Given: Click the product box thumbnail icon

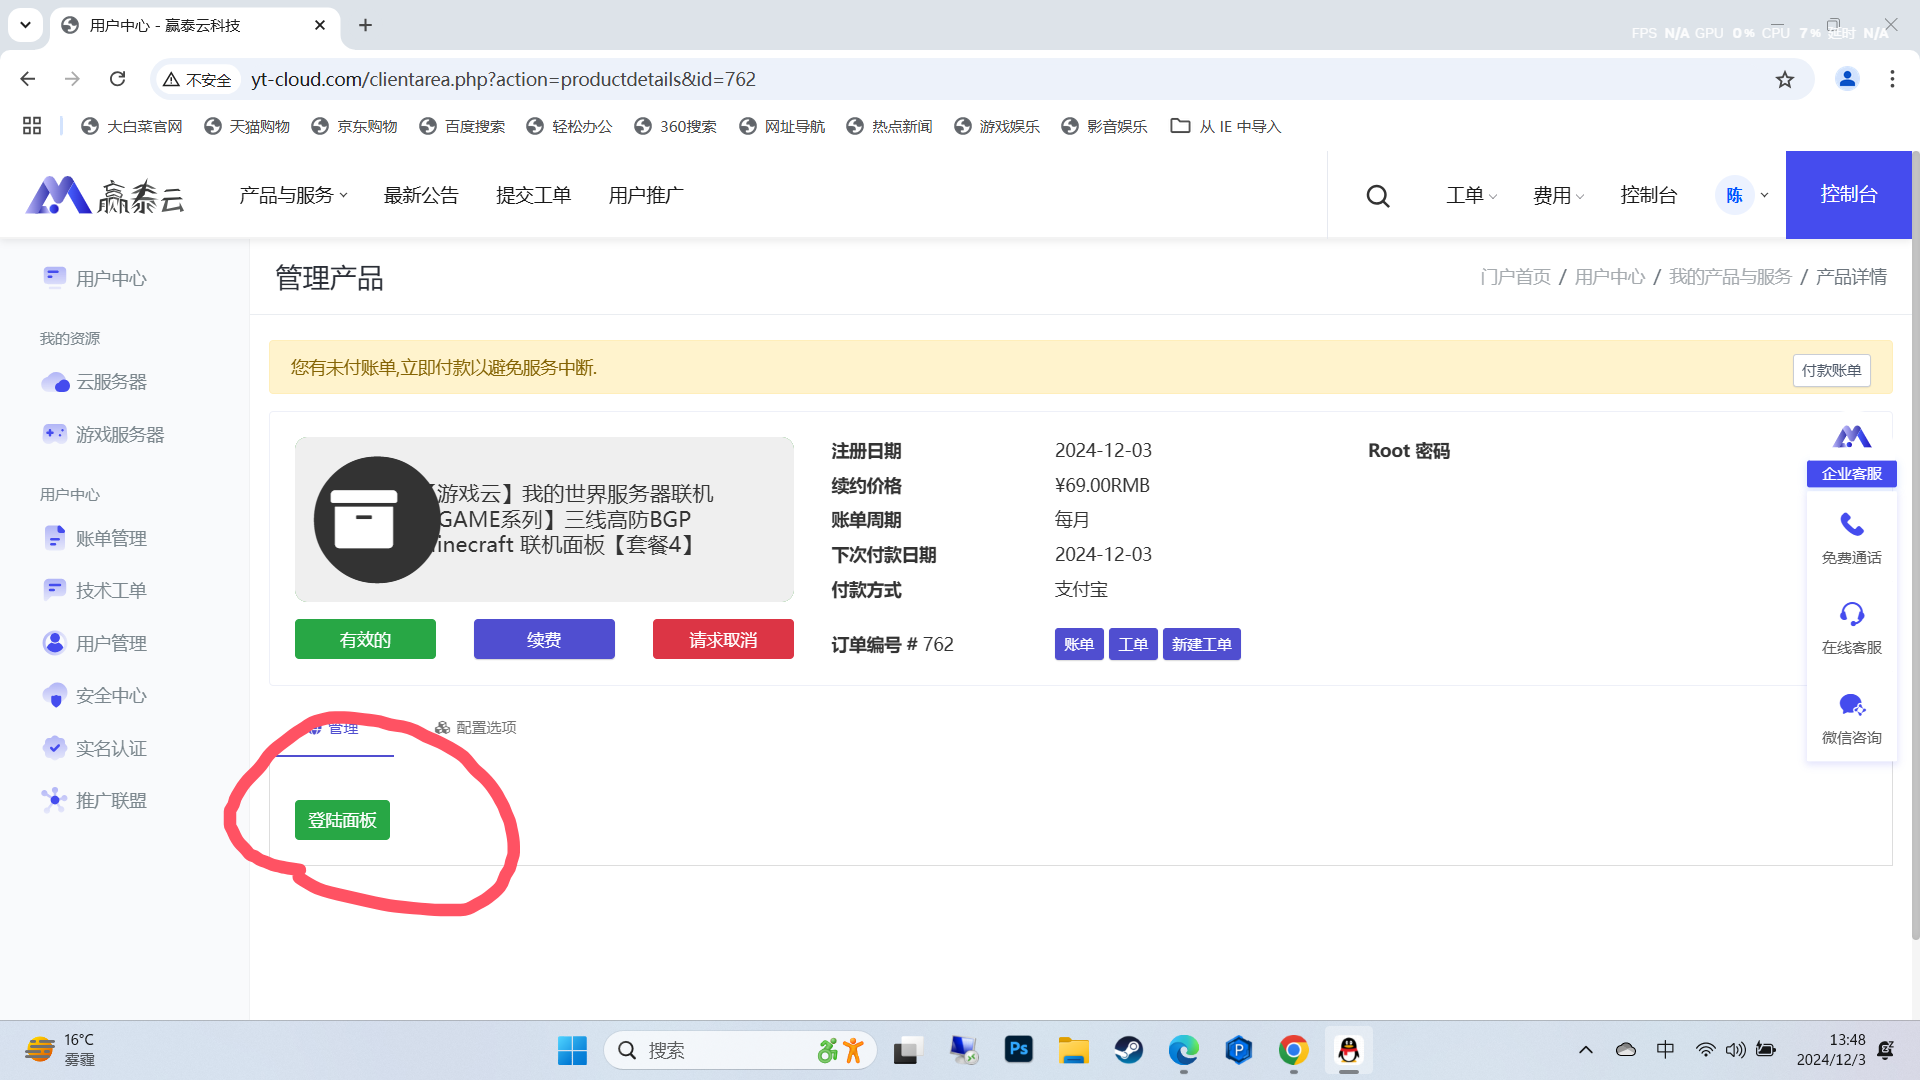Looking at the screenshot, I should (x=376, y=519).
